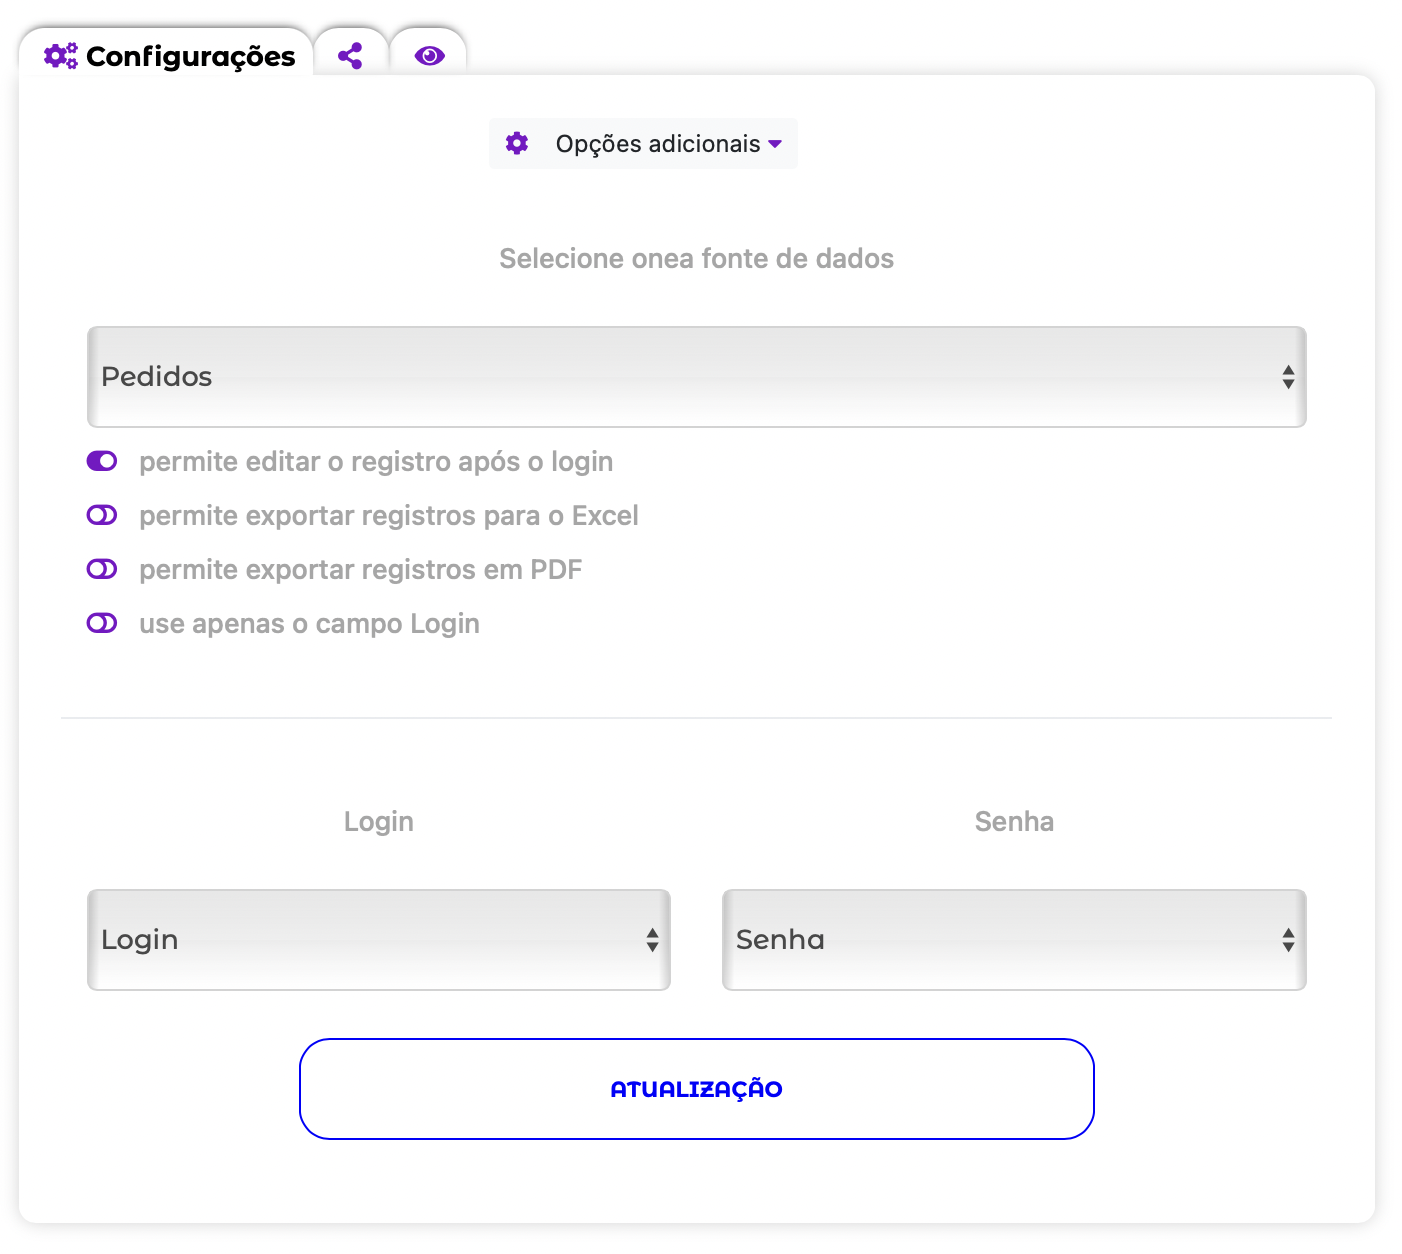The width and height of the screenshot is (1402, 1254).
Task: Disable permite editar o registro após o login
Action: point(102,461)
